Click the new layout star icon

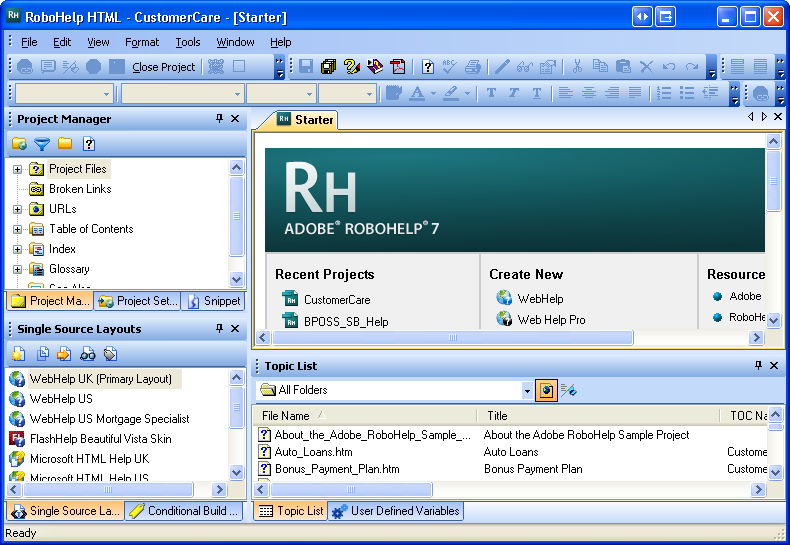18,355
